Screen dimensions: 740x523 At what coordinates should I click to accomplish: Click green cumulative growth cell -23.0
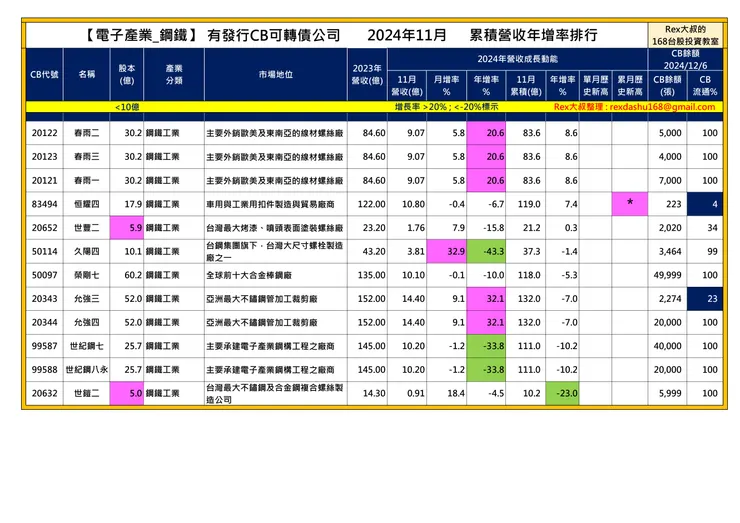(562, 393)
